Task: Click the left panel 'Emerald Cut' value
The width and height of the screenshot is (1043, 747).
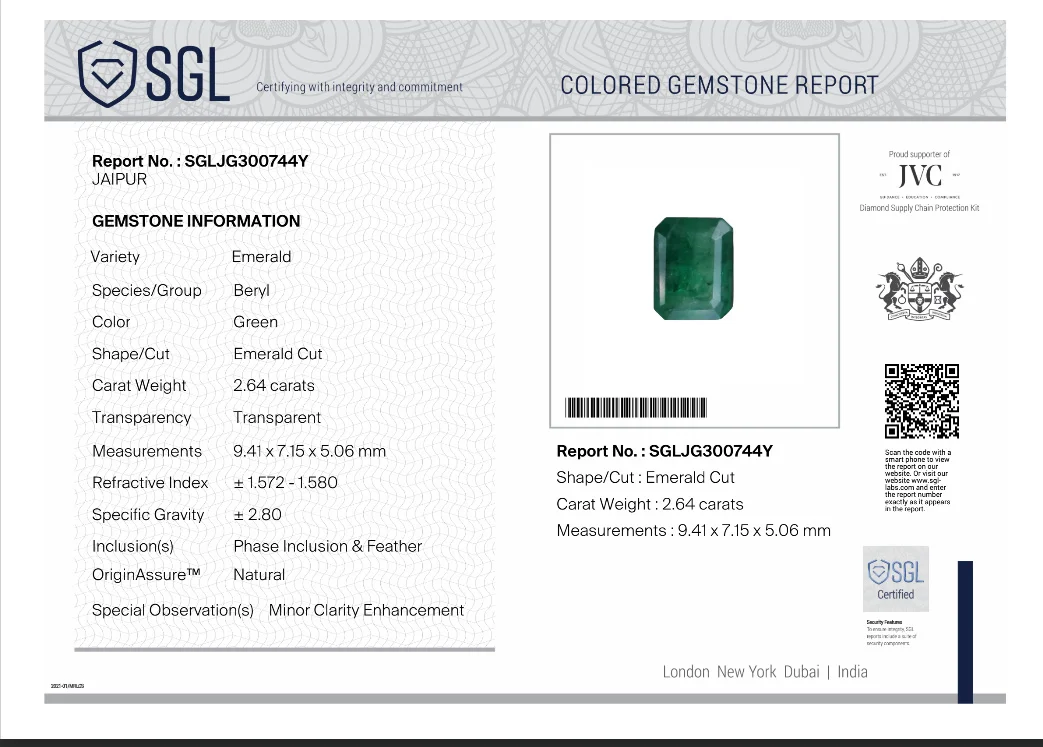Action: (277, 354)
